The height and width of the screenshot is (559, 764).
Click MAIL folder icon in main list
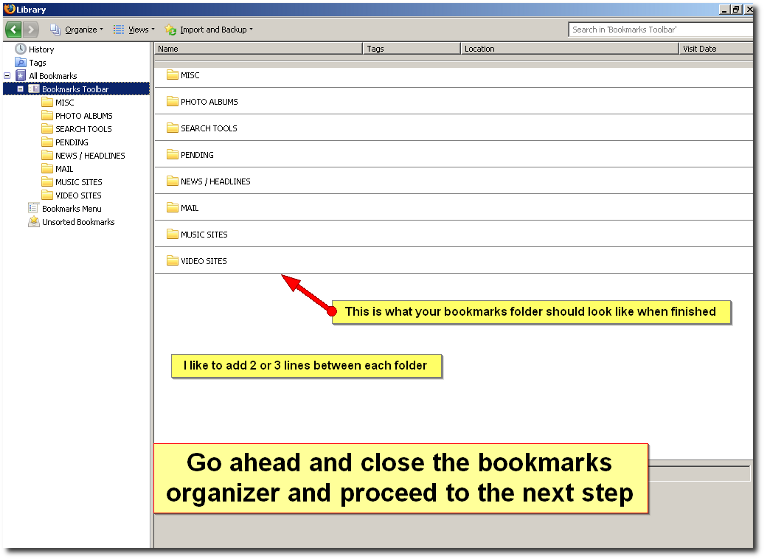pyautogui.click(x=172, y=208)
